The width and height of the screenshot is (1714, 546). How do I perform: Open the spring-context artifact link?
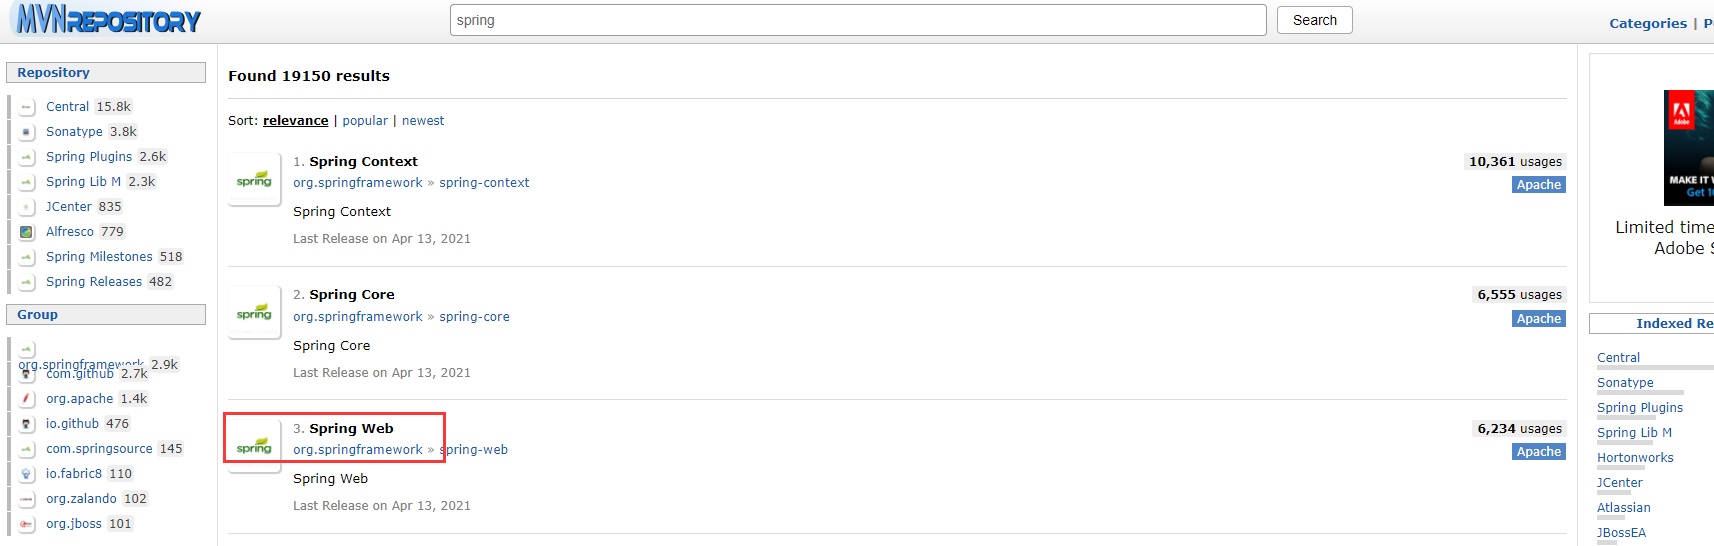pyautogui.click(x=484, y=183)
